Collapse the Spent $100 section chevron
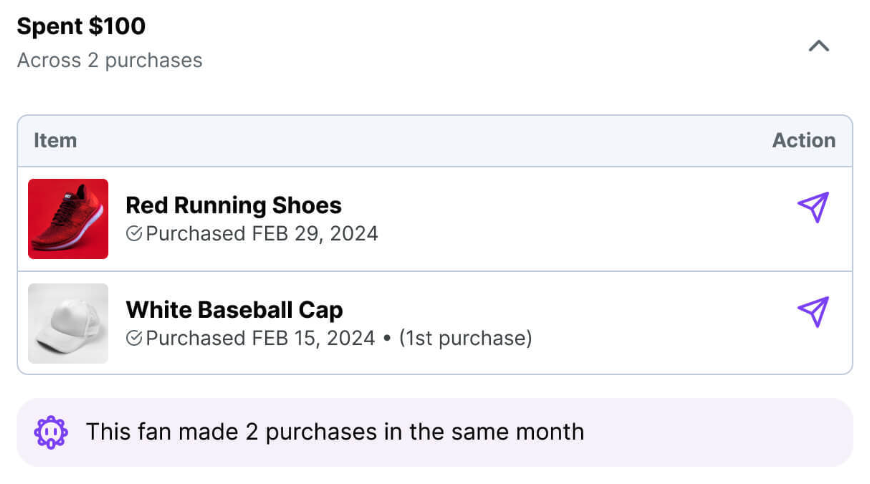Screen dimensions: 870x484 819,46
